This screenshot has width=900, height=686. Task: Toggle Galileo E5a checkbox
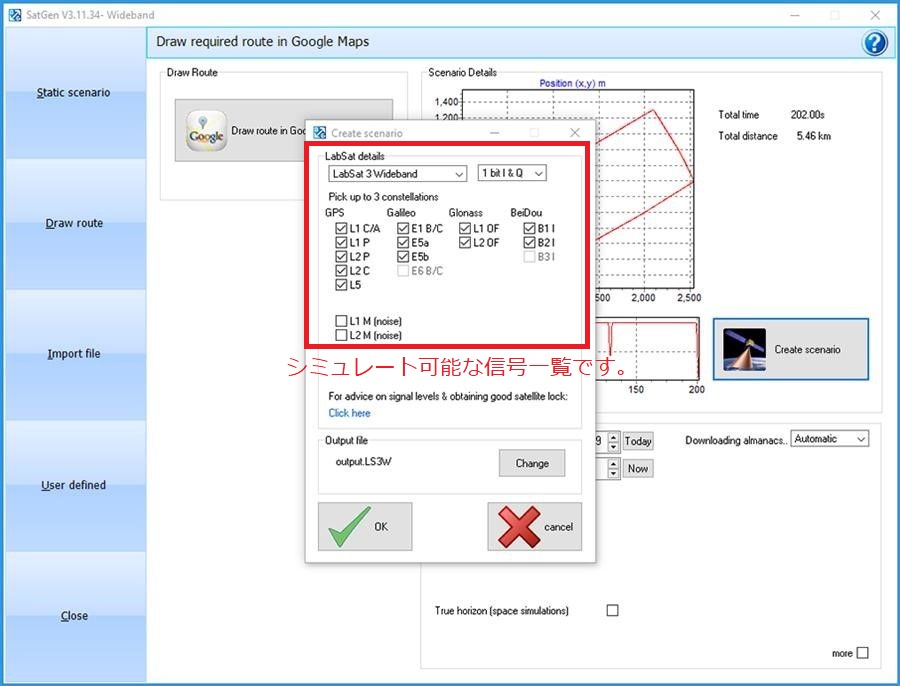(403, 242)
